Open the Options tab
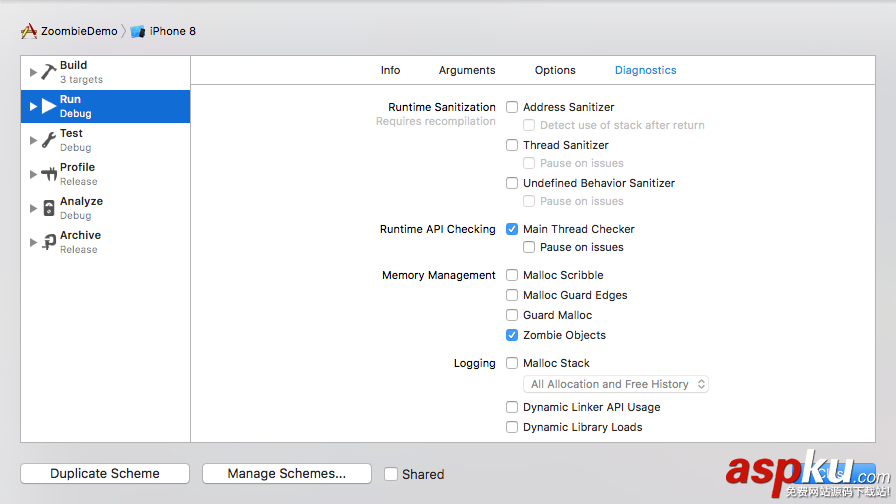896x504 pixels. (555, 70)
